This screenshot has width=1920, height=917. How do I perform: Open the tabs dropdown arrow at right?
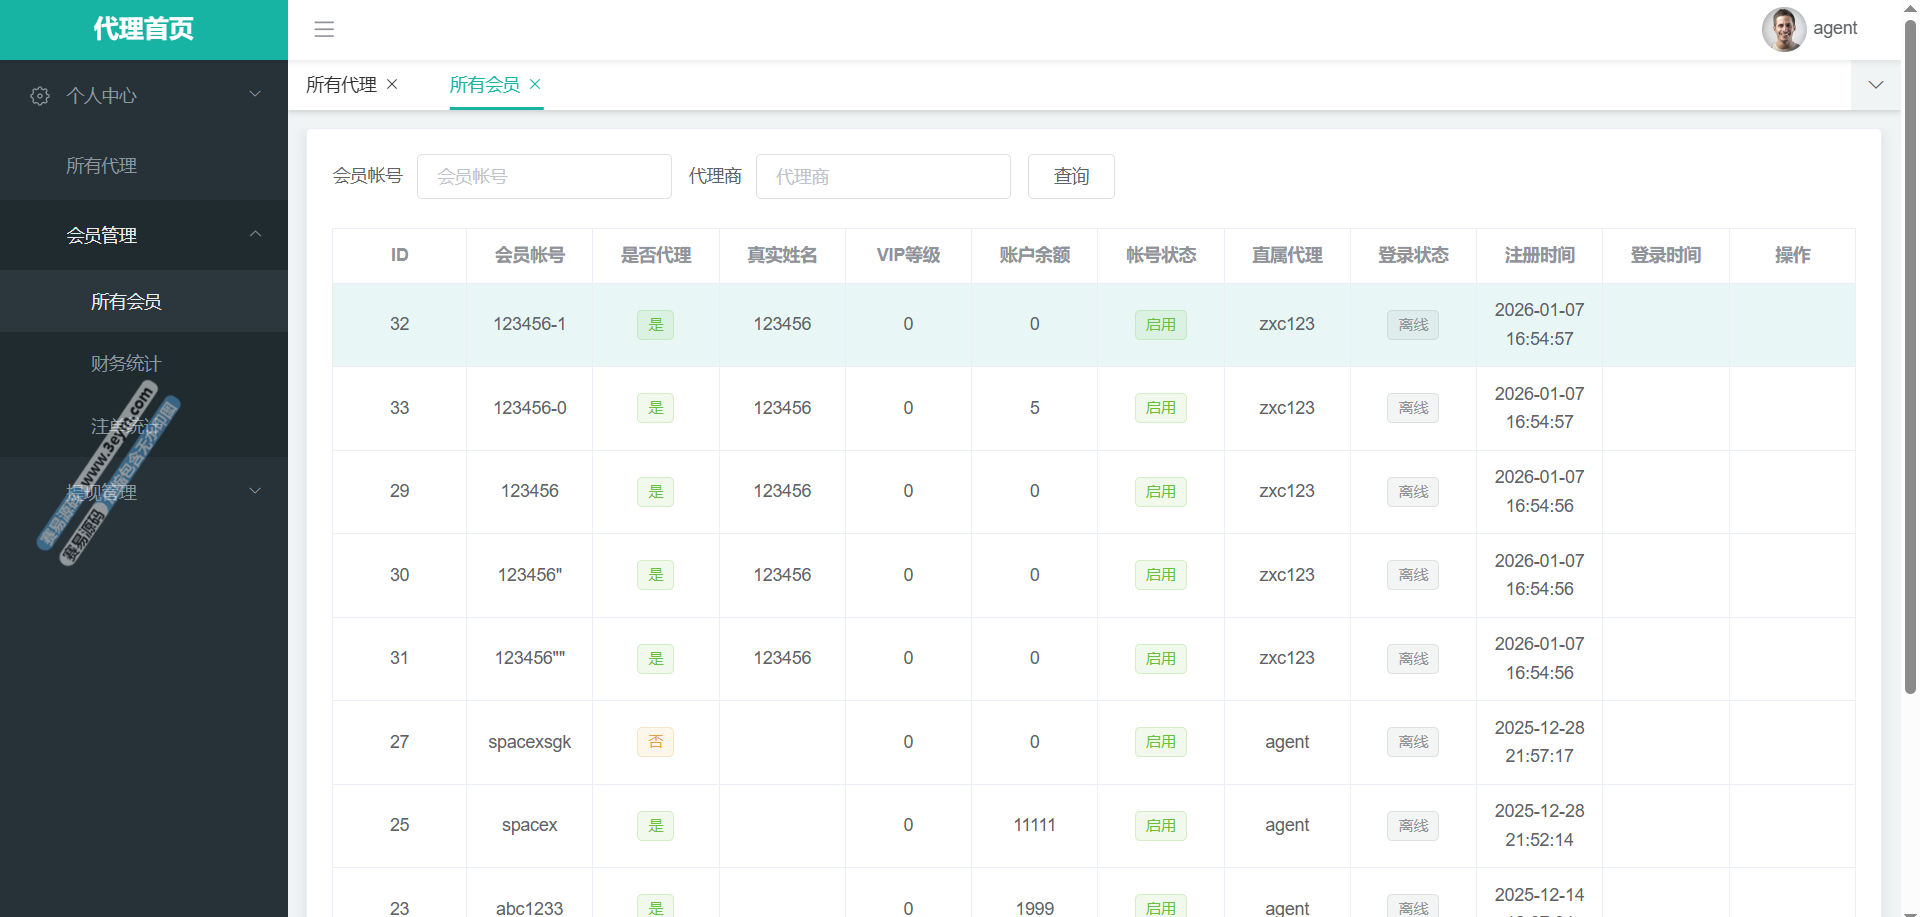(1875, 85)
